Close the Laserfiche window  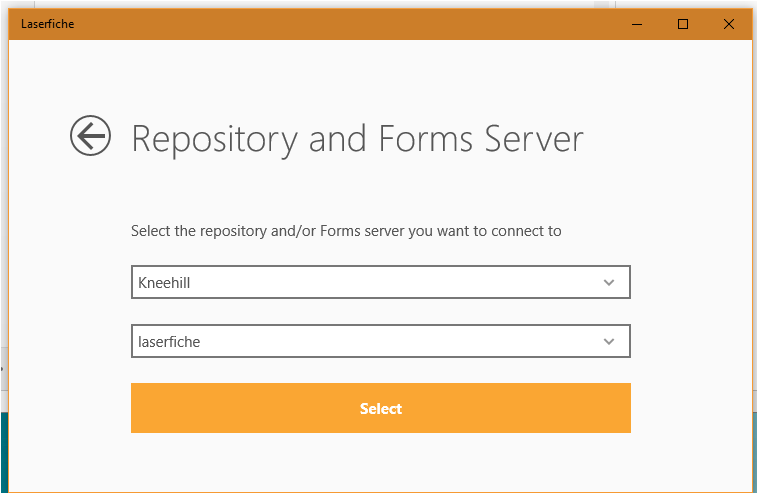point(729,24)
